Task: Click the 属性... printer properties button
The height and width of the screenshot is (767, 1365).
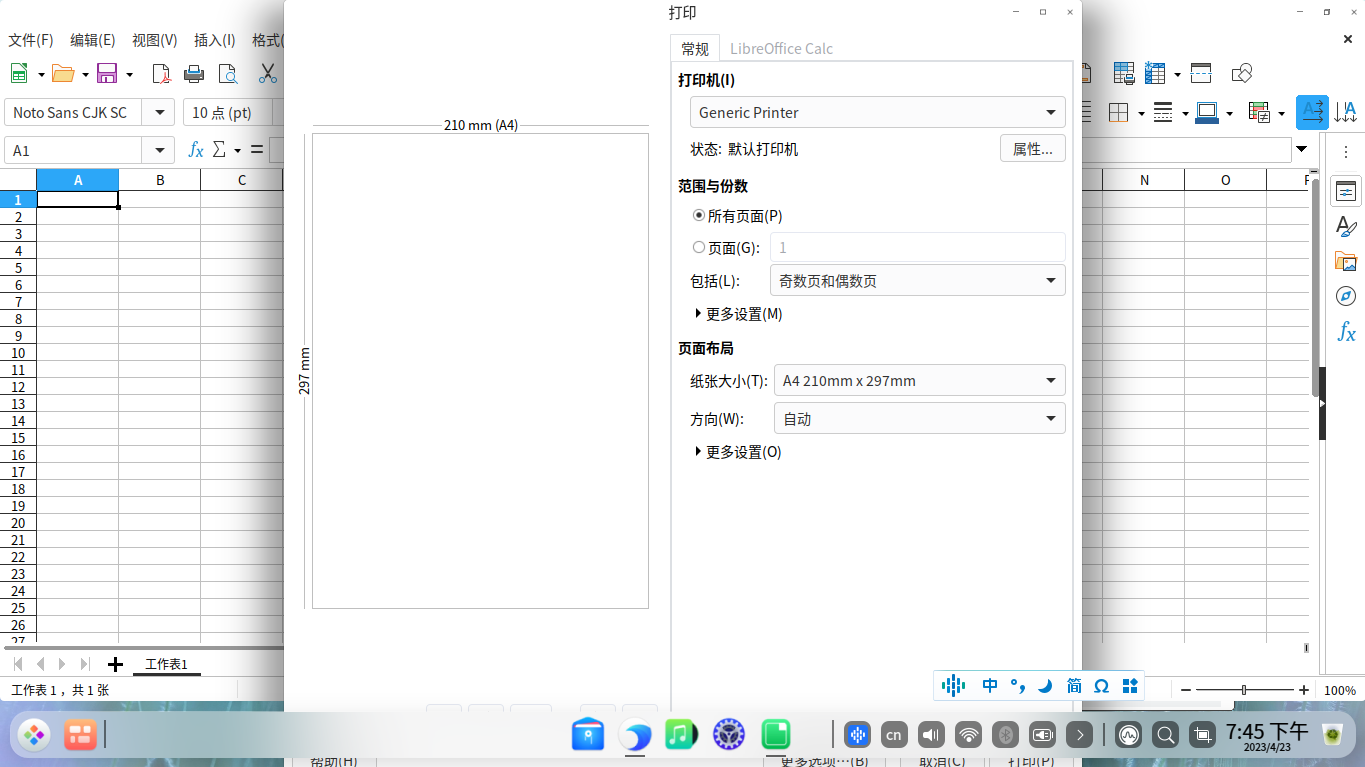Action: [x=1033, y=149]
